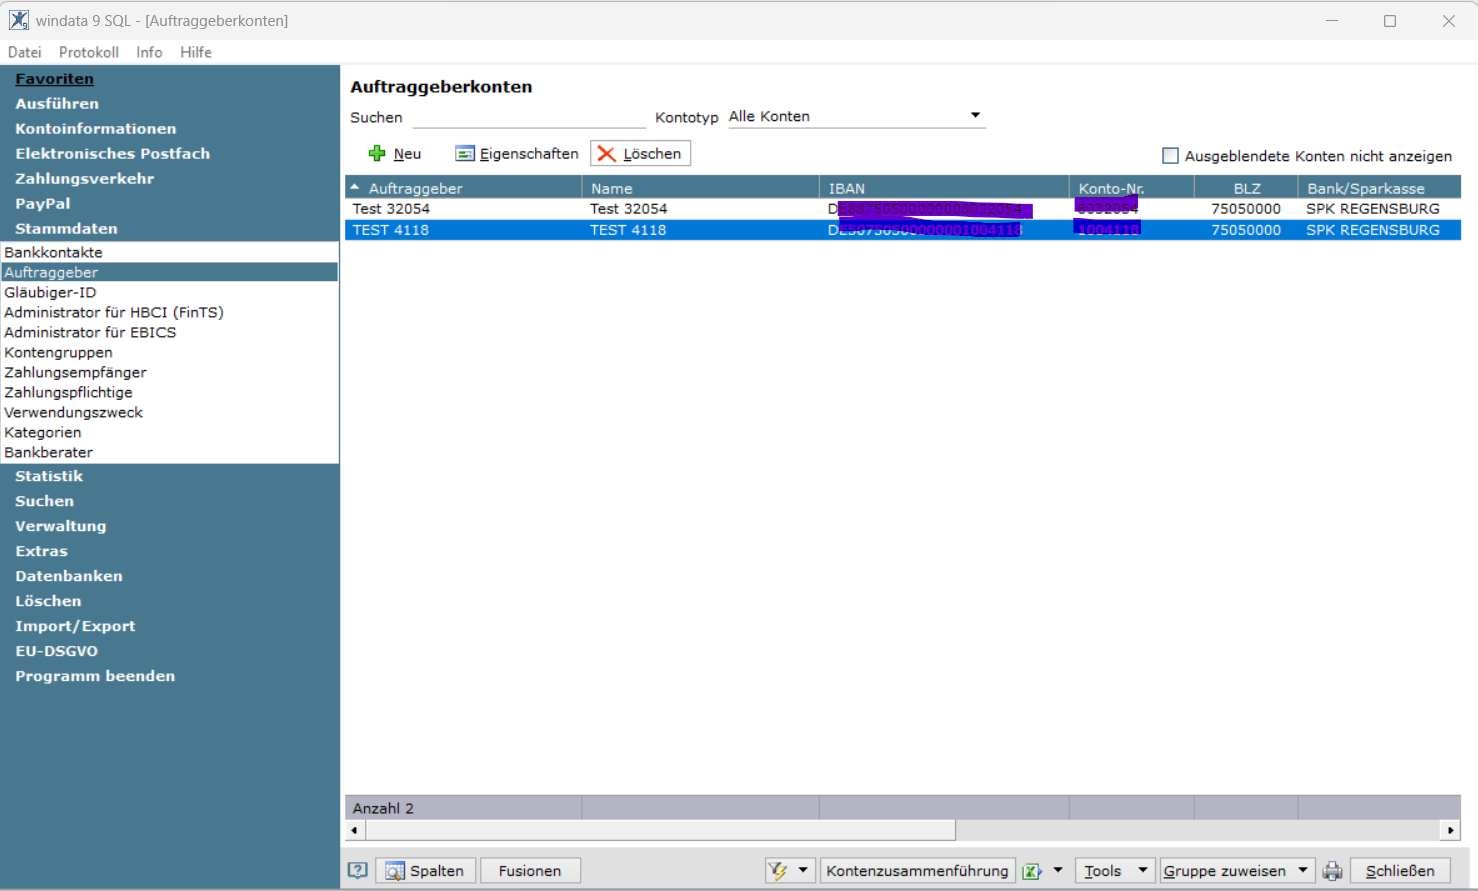Click the Fusionen button
Image resolution: width=1478 pixels, height=891 pixels.
click(530, 871)
